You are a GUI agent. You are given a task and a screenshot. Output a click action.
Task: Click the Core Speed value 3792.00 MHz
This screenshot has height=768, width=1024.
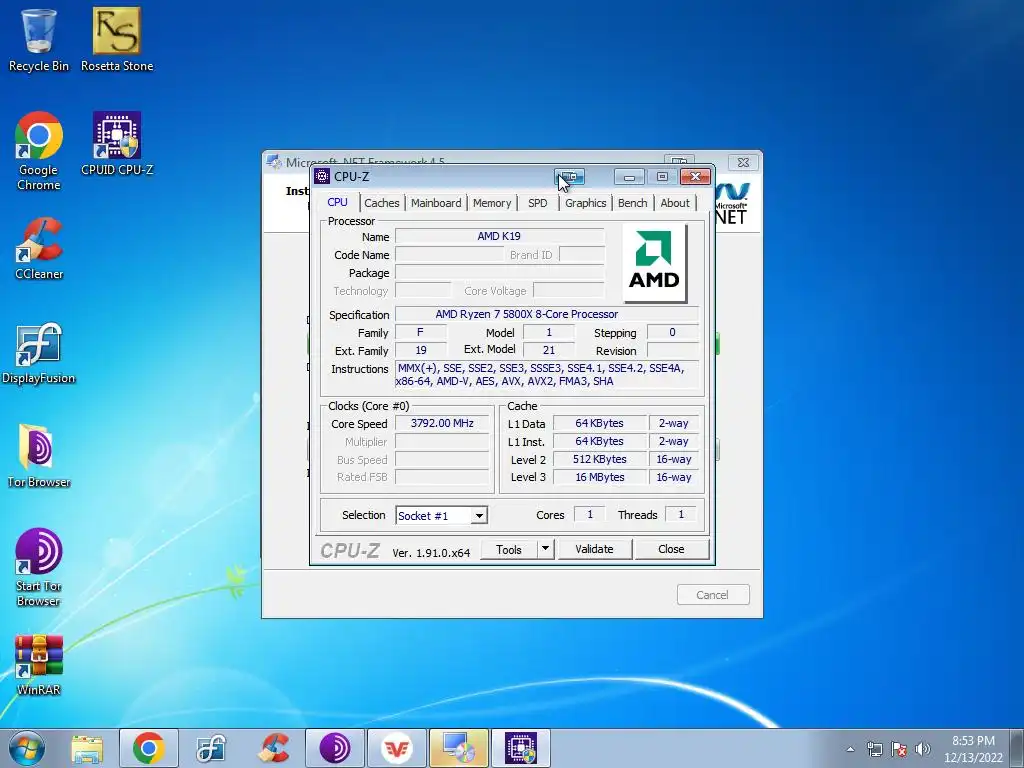[442, 423]
